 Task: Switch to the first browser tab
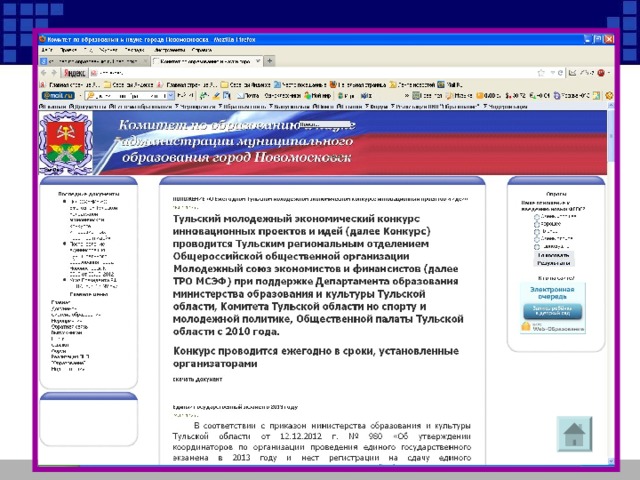(75, 61)
